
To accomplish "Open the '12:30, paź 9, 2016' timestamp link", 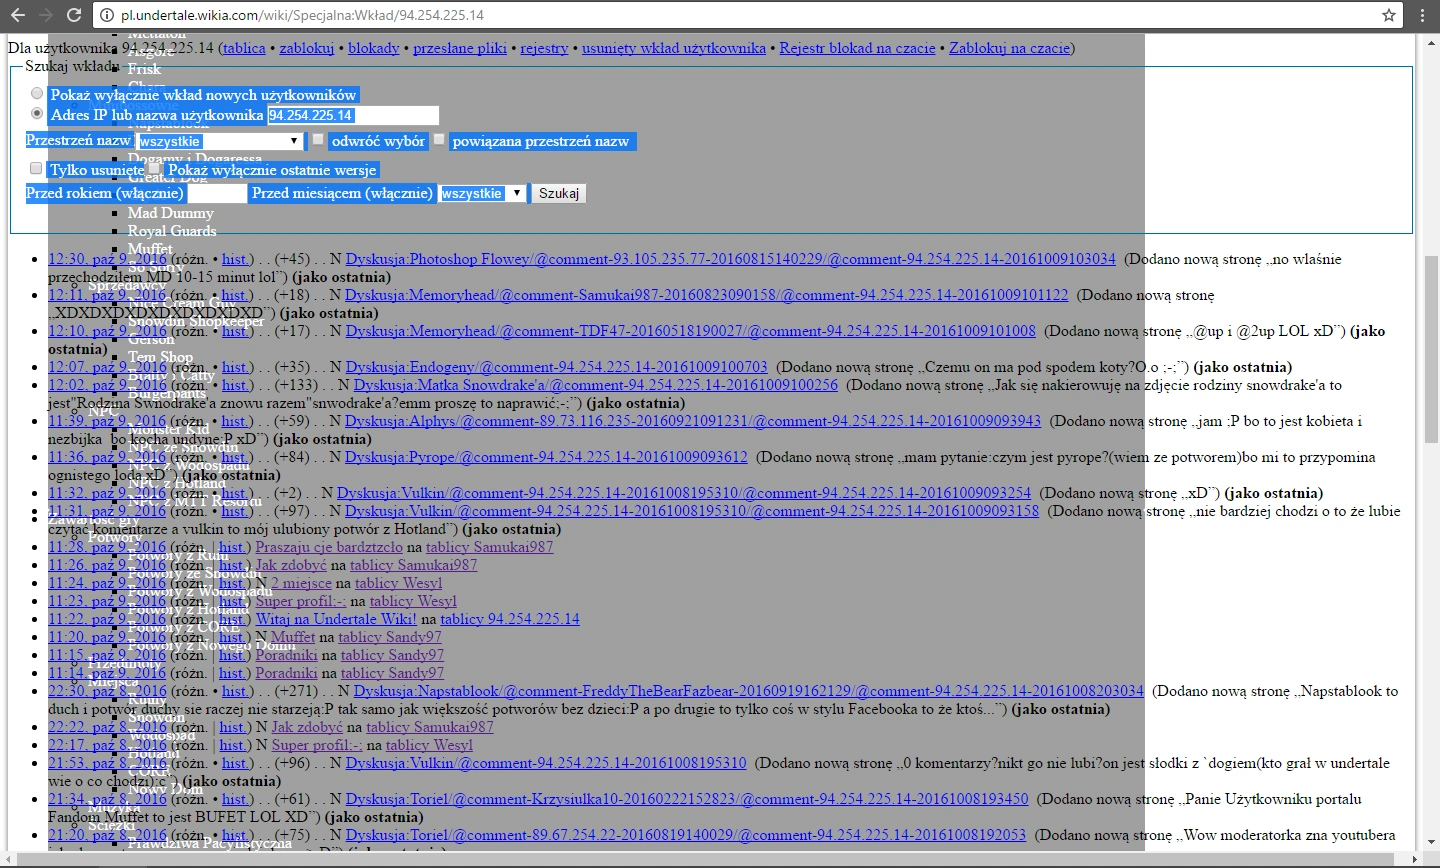I will (x=107, y=259).
